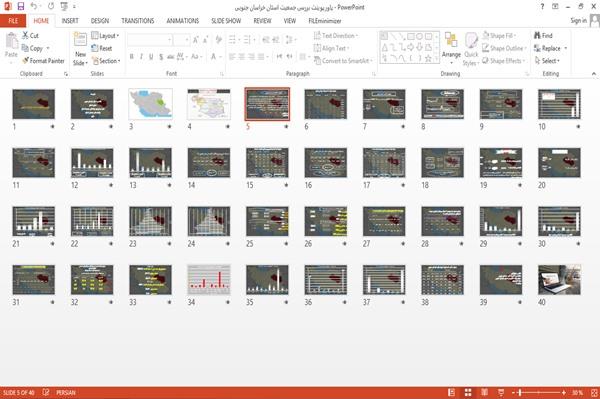Click zoom in plus button

pos(564,392)
